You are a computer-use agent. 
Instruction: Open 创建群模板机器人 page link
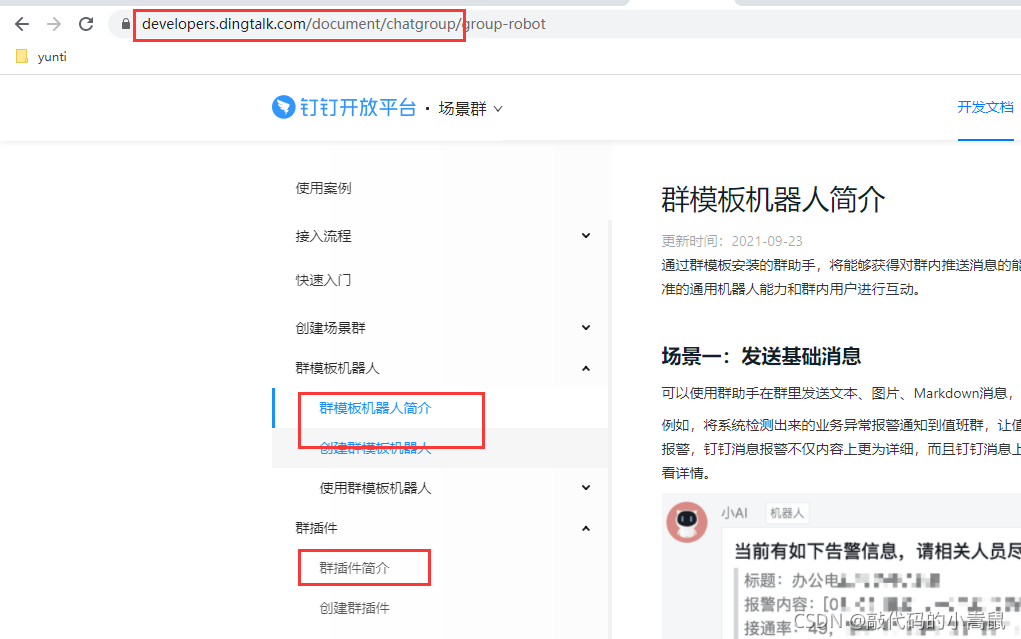click(x=376, y=448)
